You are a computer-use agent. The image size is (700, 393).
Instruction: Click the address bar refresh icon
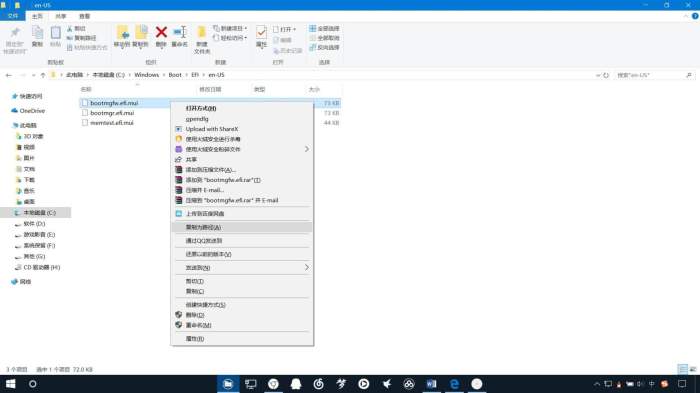606,75
